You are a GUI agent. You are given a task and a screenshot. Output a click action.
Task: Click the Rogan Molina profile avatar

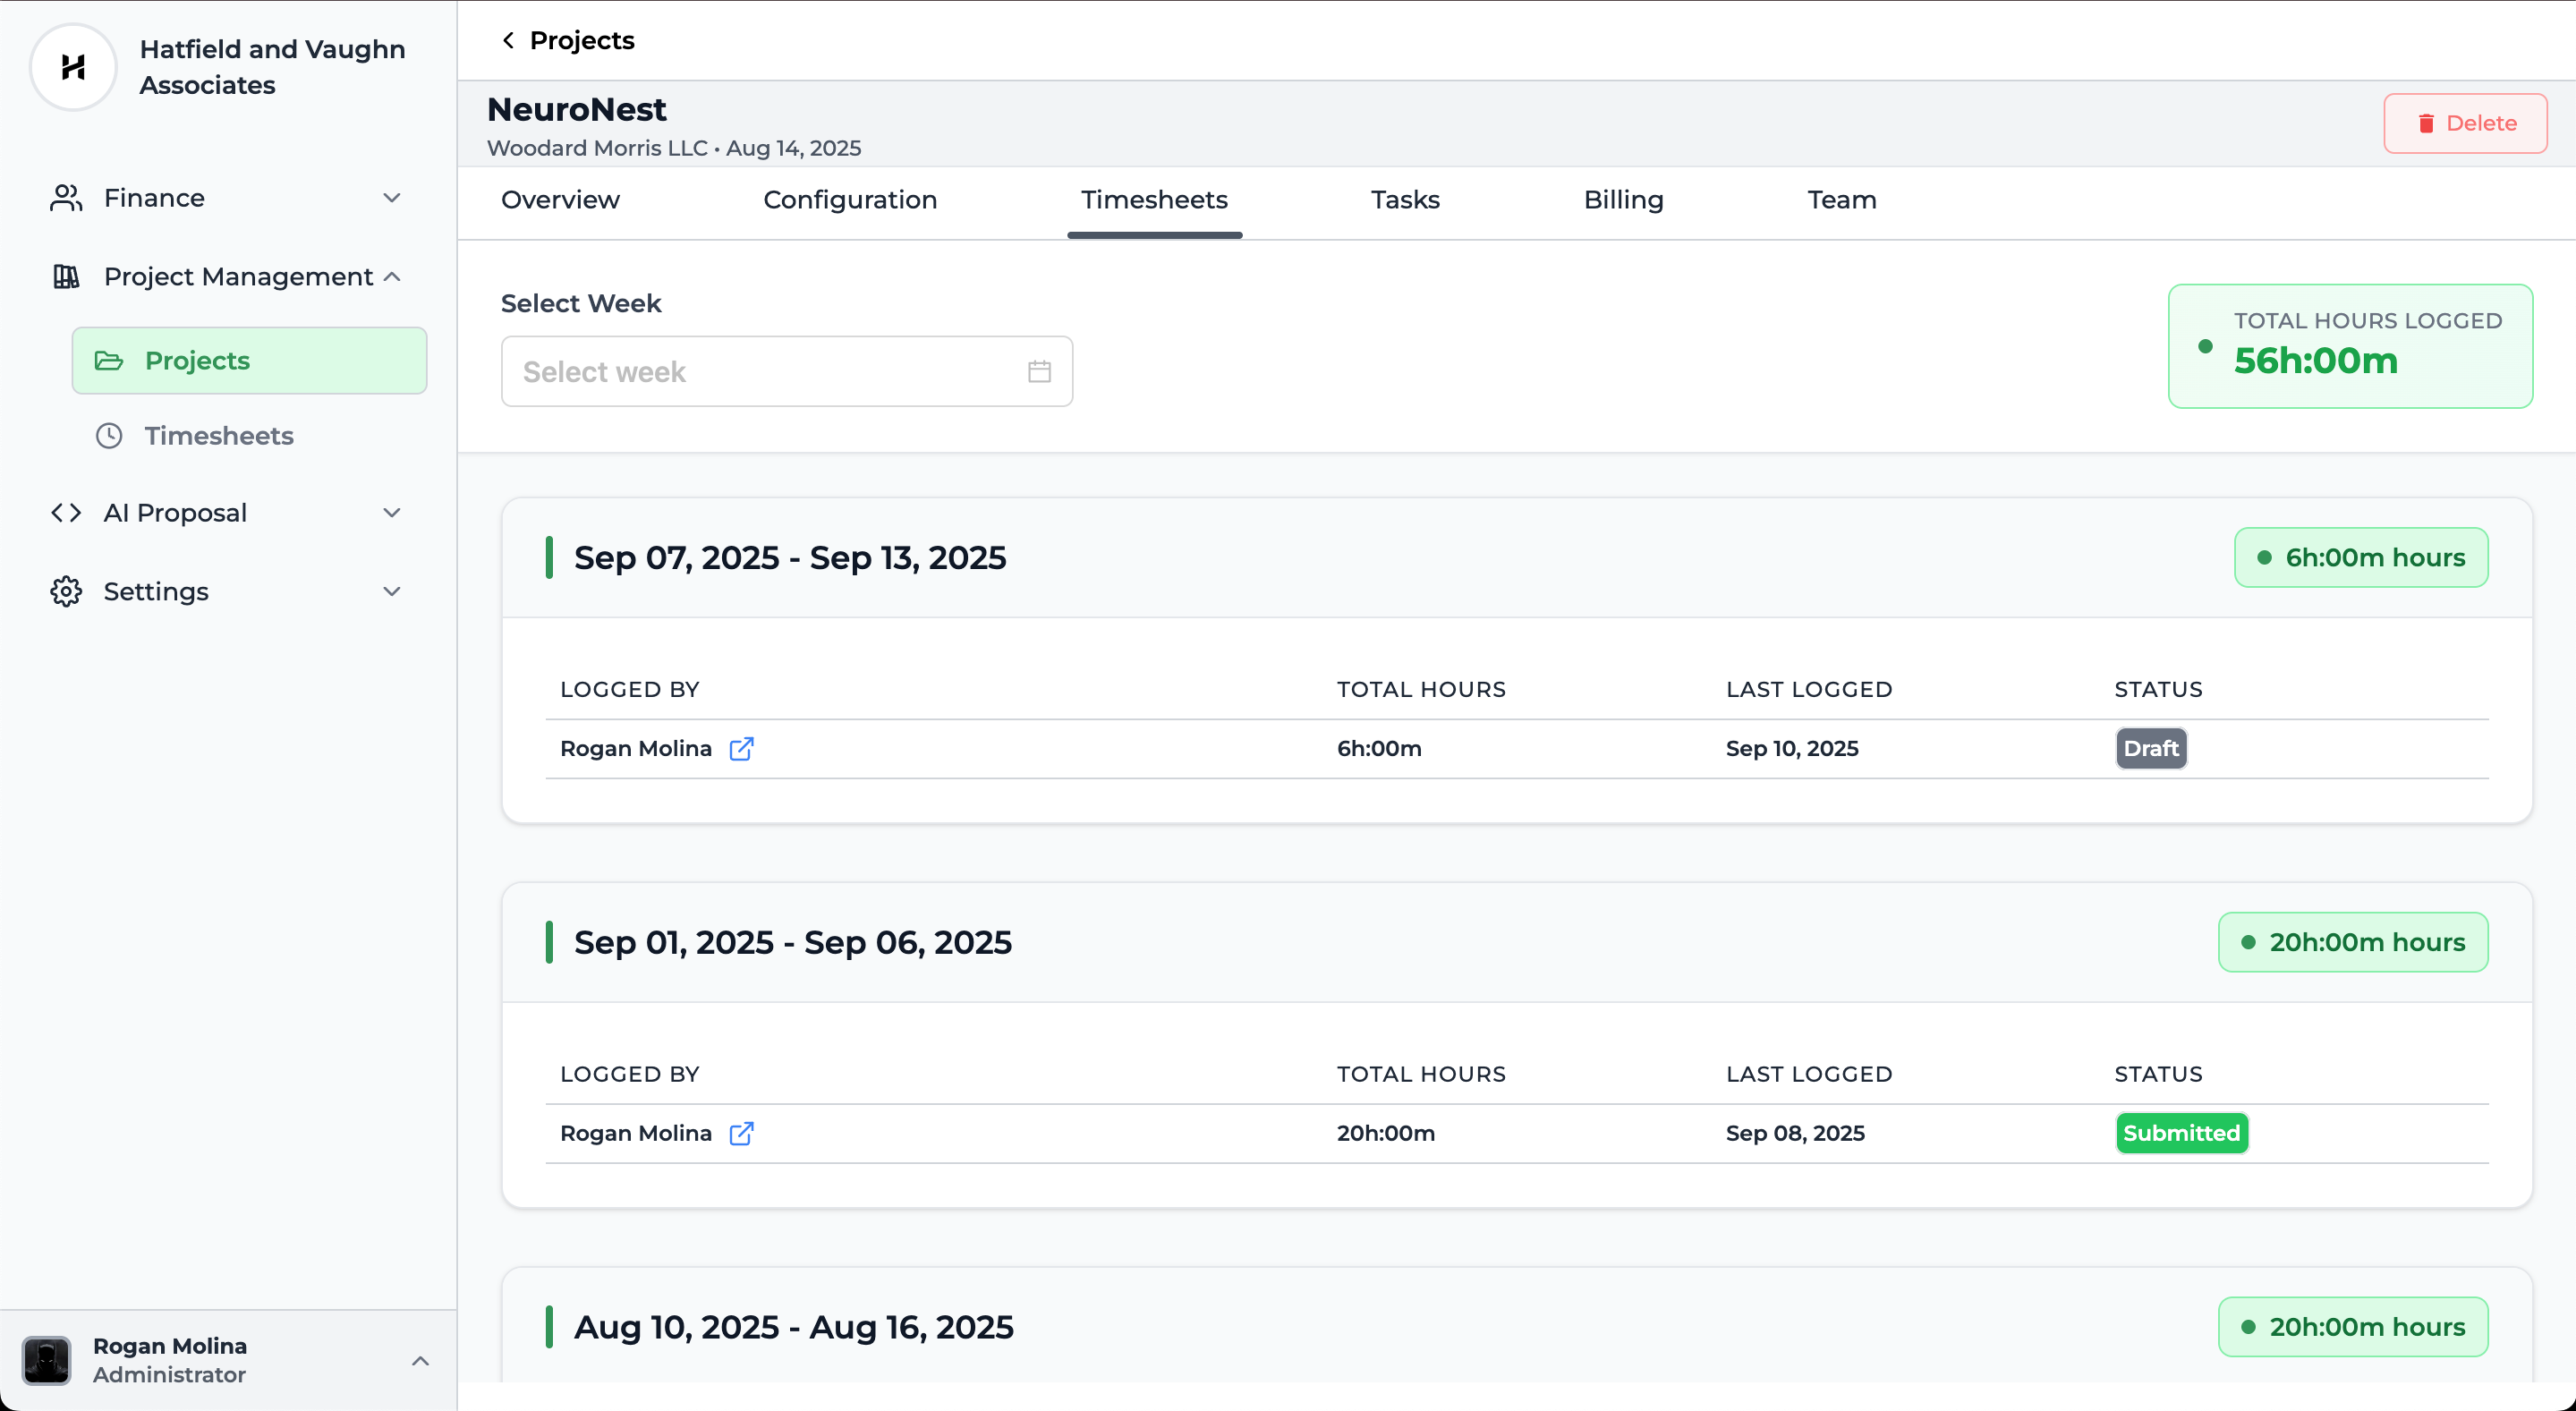point(46,1360)
